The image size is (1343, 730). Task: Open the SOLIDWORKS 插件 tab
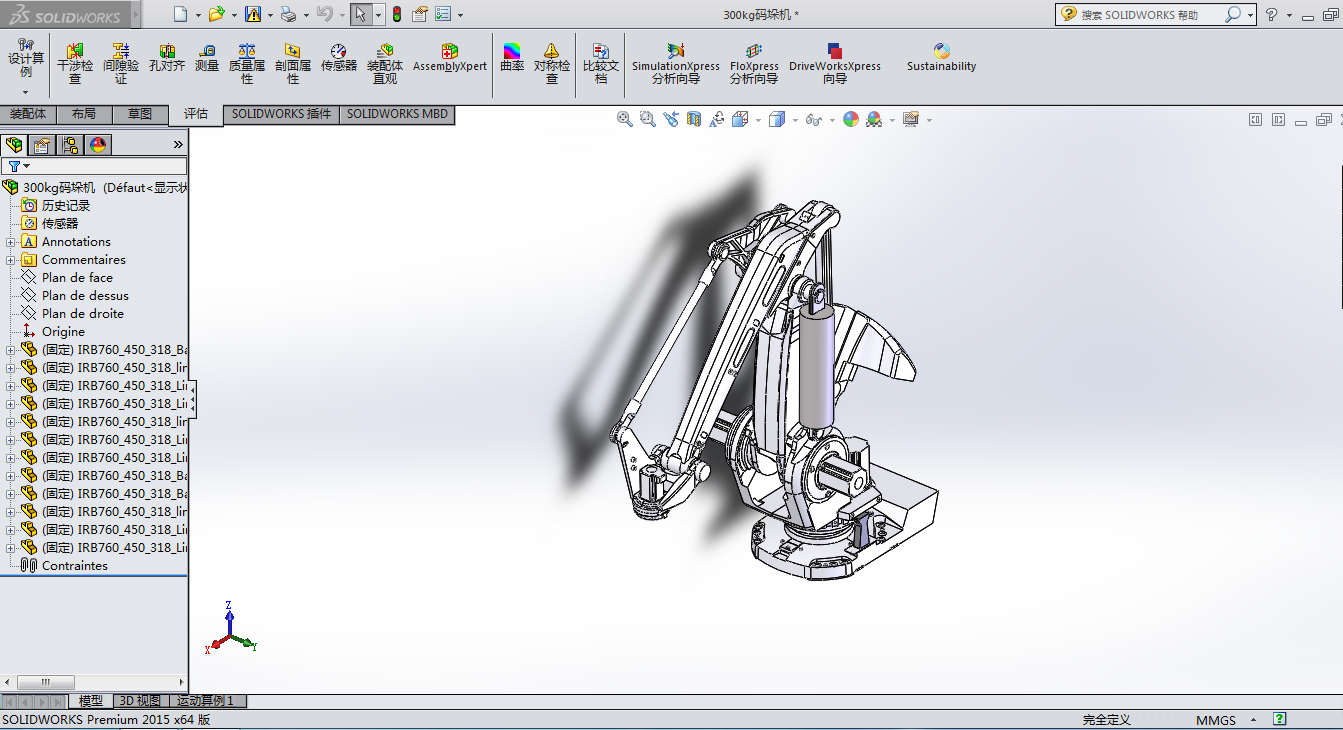[281, 114]
